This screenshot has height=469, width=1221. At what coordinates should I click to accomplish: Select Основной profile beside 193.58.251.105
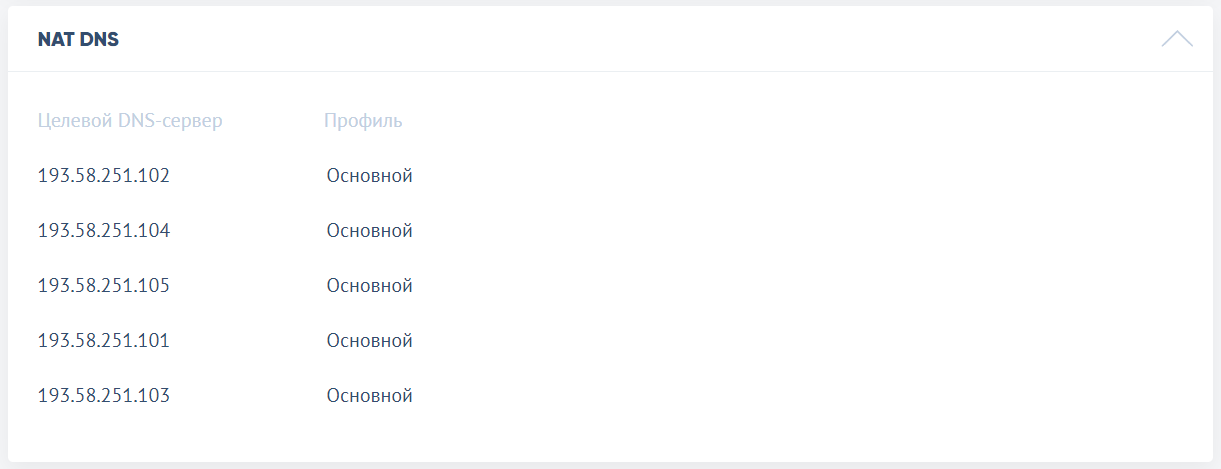(369, 286)
